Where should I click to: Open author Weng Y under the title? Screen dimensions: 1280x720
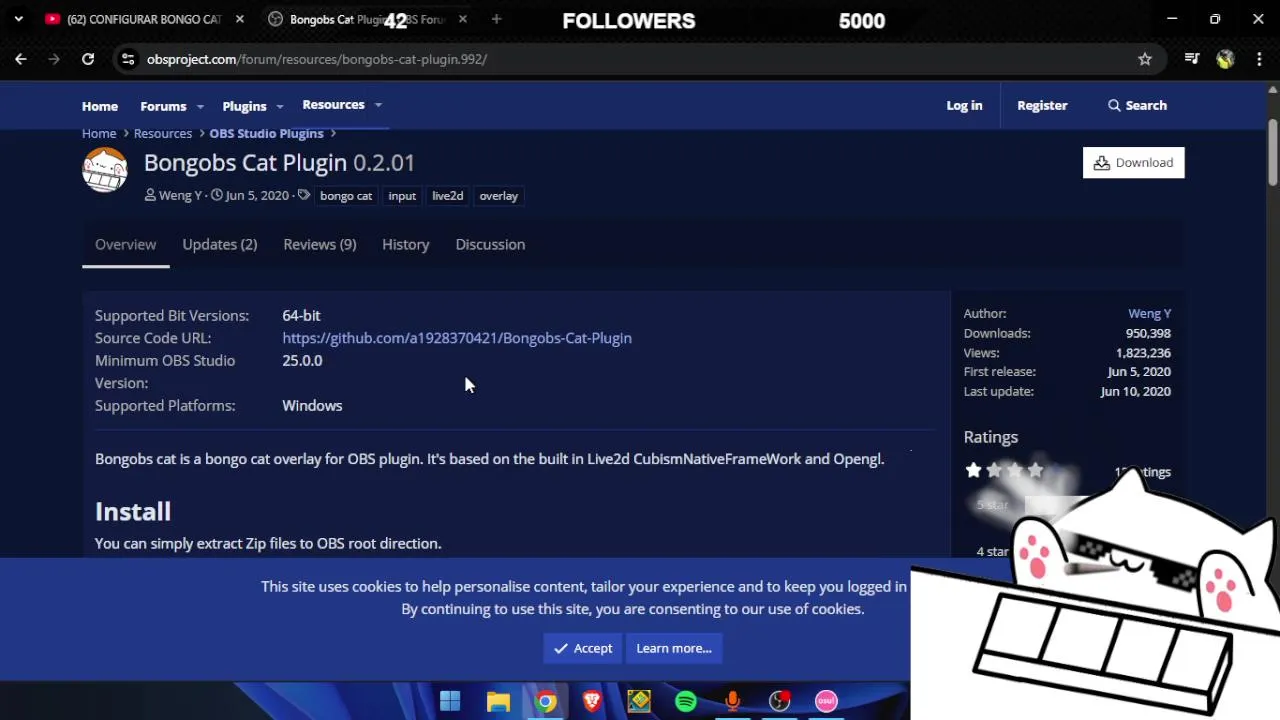pos(180,196)
